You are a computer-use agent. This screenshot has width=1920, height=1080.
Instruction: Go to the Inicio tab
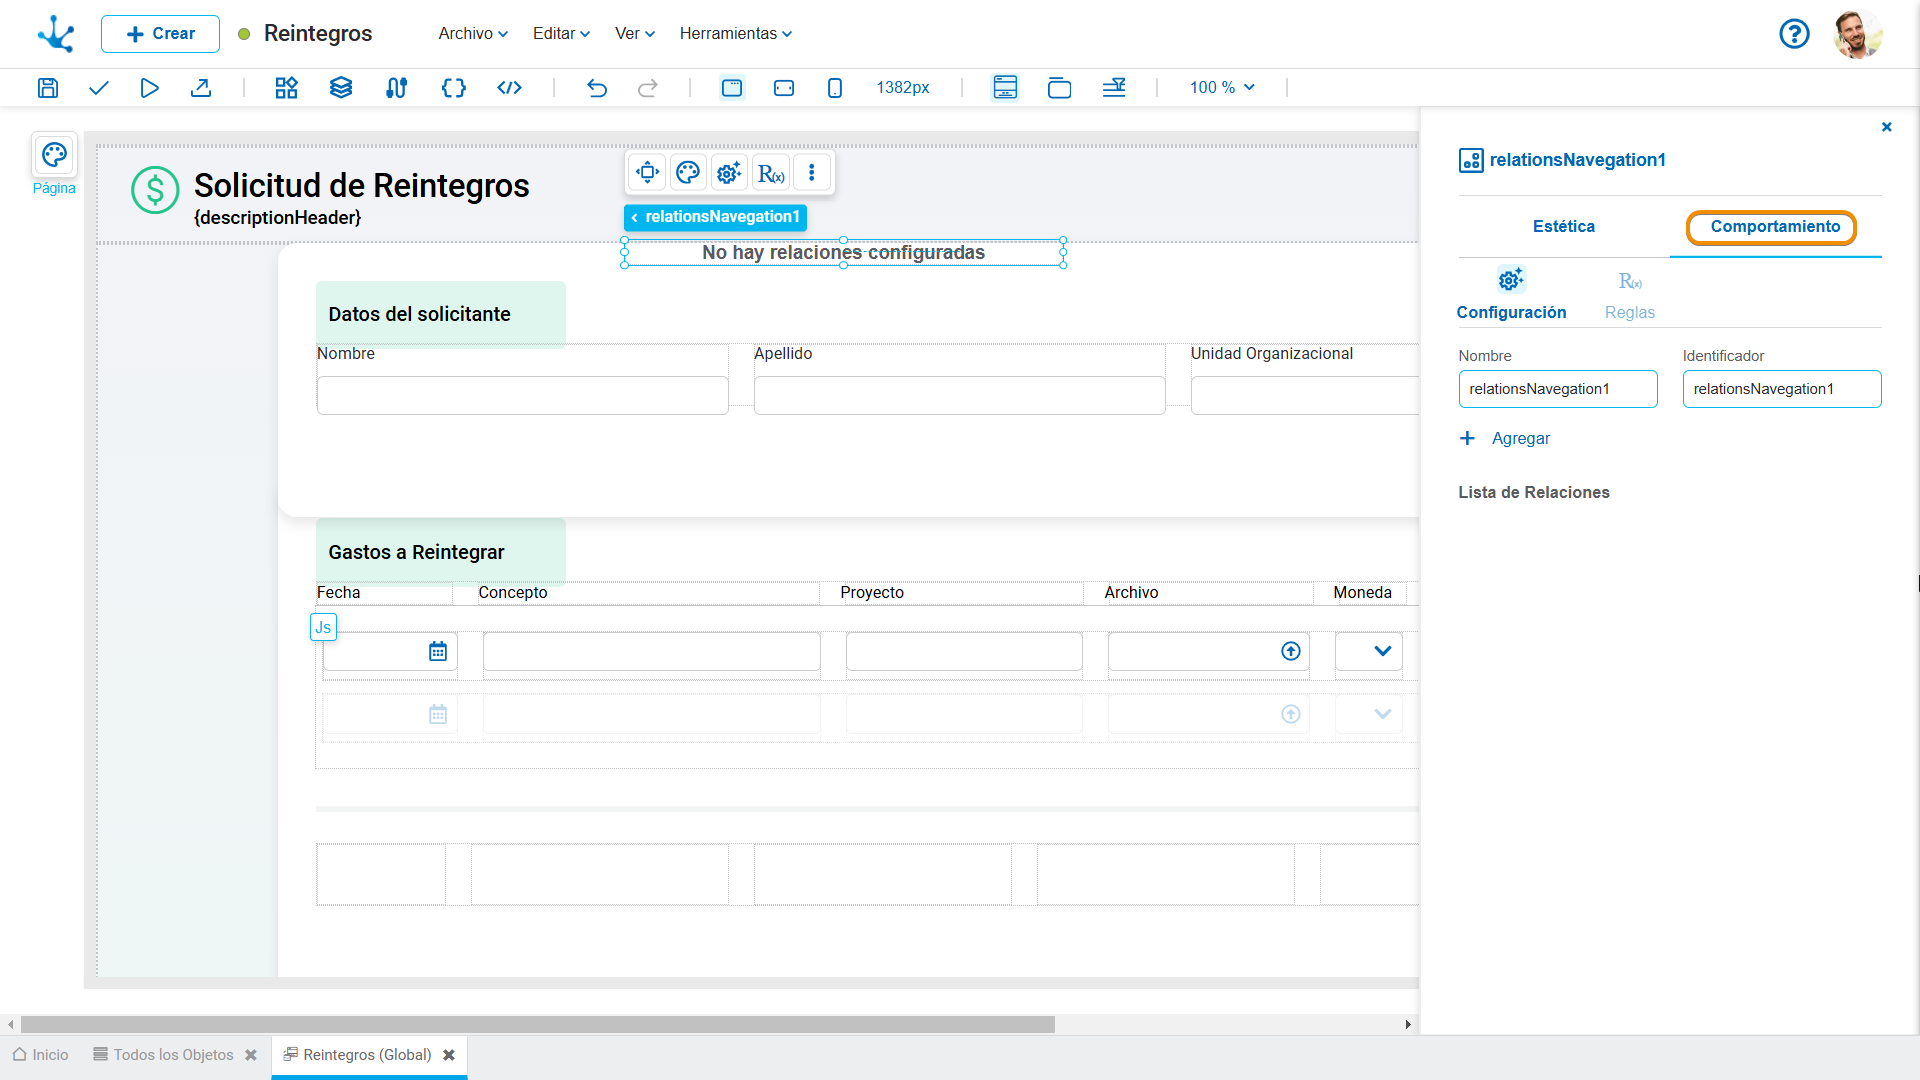(41, 1055)
